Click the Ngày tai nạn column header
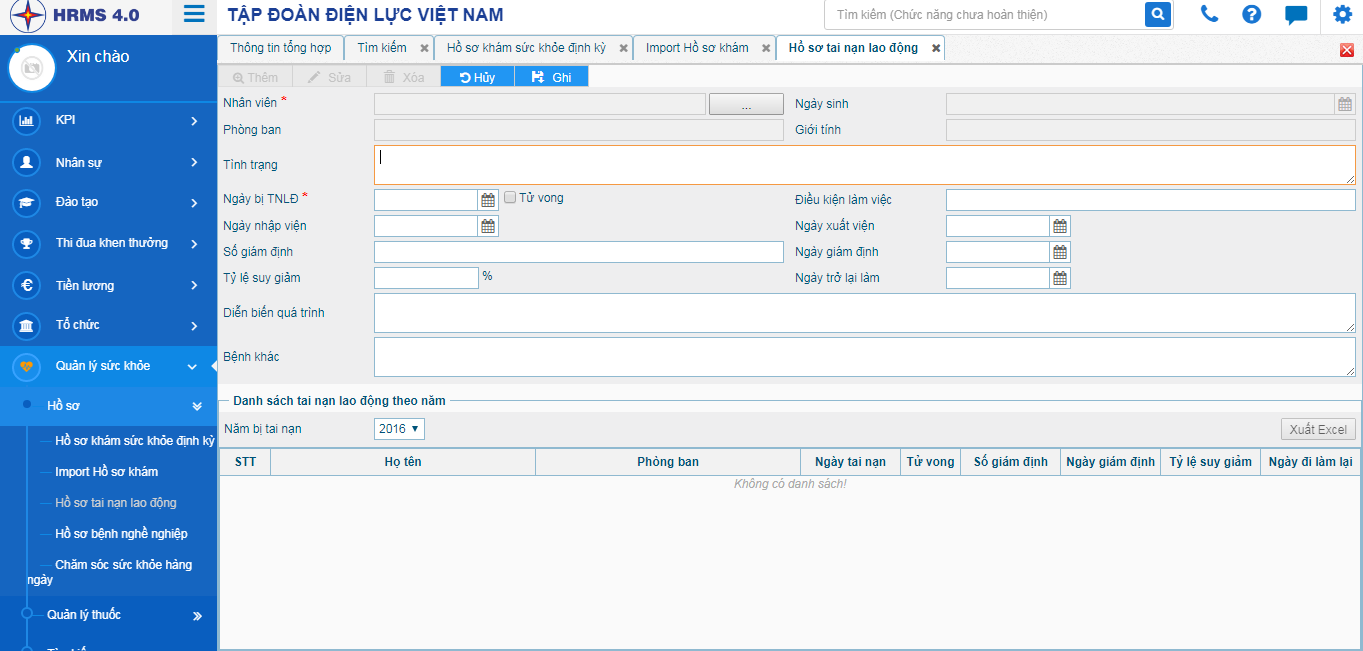The image size is (1363, 651). [850, 462]
